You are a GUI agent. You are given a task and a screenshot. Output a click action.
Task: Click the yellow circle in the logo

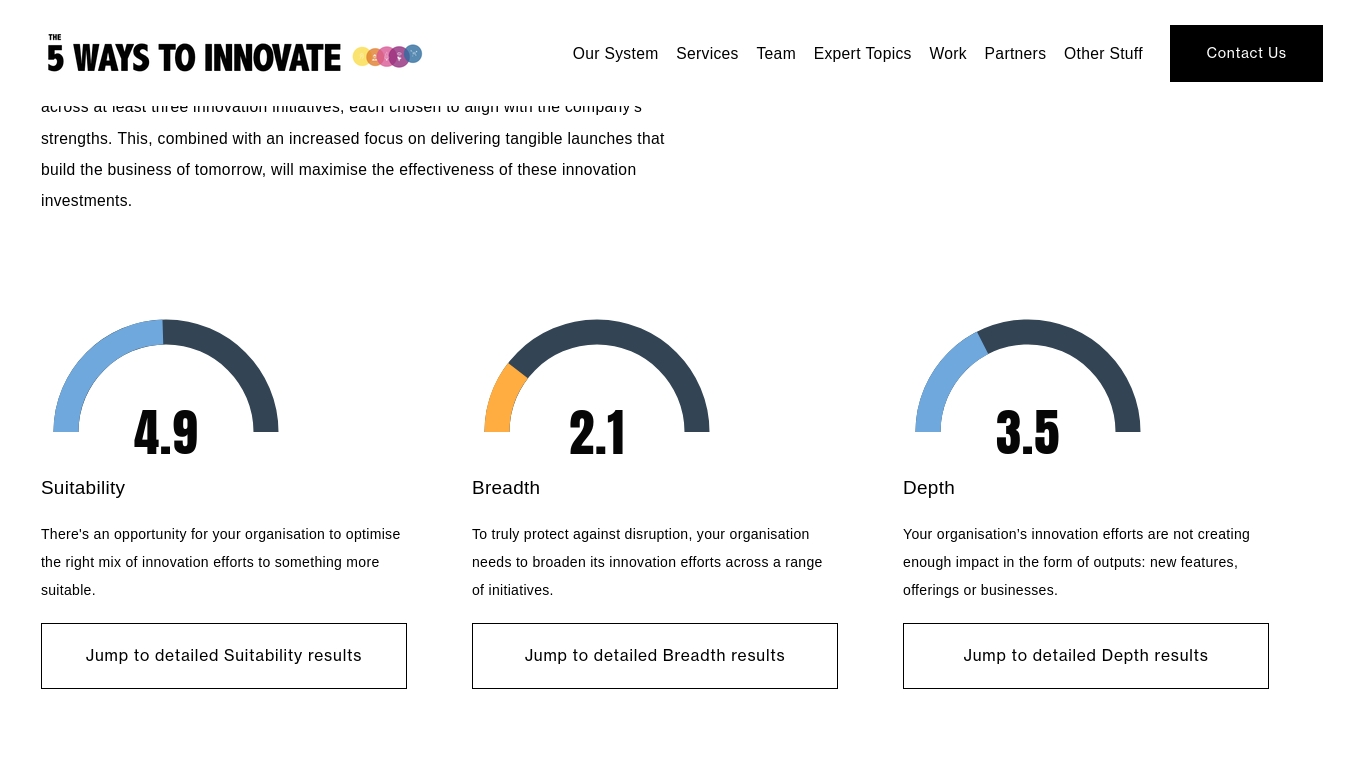tap(360, 57)
